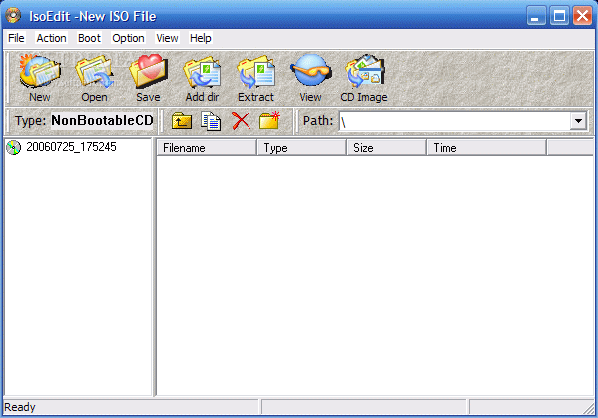The width and height of the screenshot is (598, 418).
Task: Click the CD Image toolbar icon
Action: point(364,78)
